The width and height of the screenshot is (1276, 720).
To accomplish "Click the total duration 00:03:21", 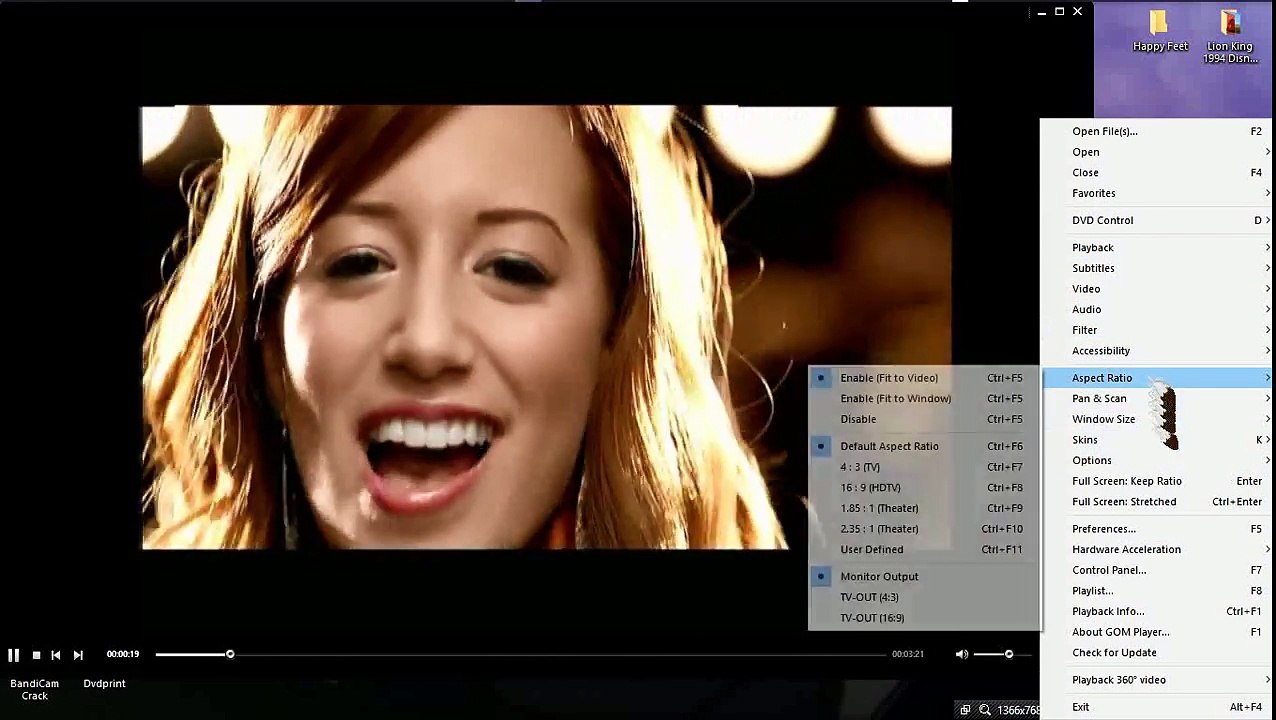I will pos(907,654).
